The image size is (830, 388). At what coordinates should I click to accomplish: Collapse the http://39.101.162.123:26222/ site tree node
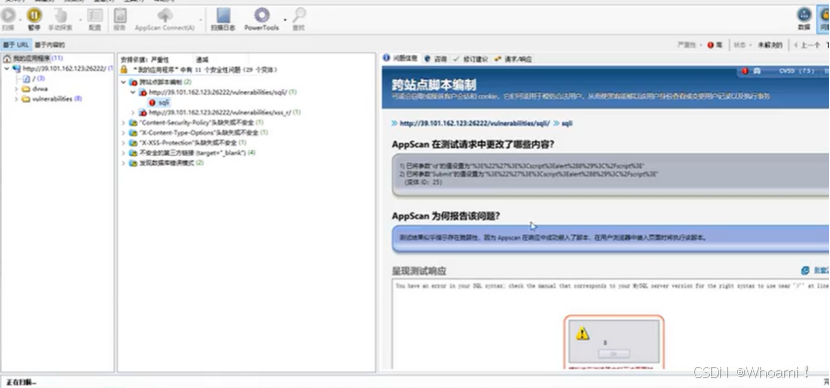[6, 69]
